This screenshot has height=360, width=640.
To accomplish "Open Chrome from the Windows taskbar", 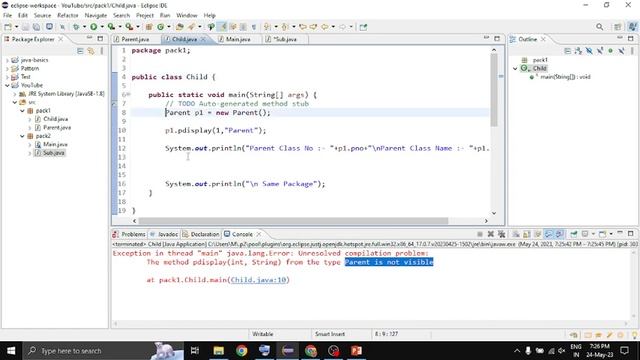I will 242,351.
